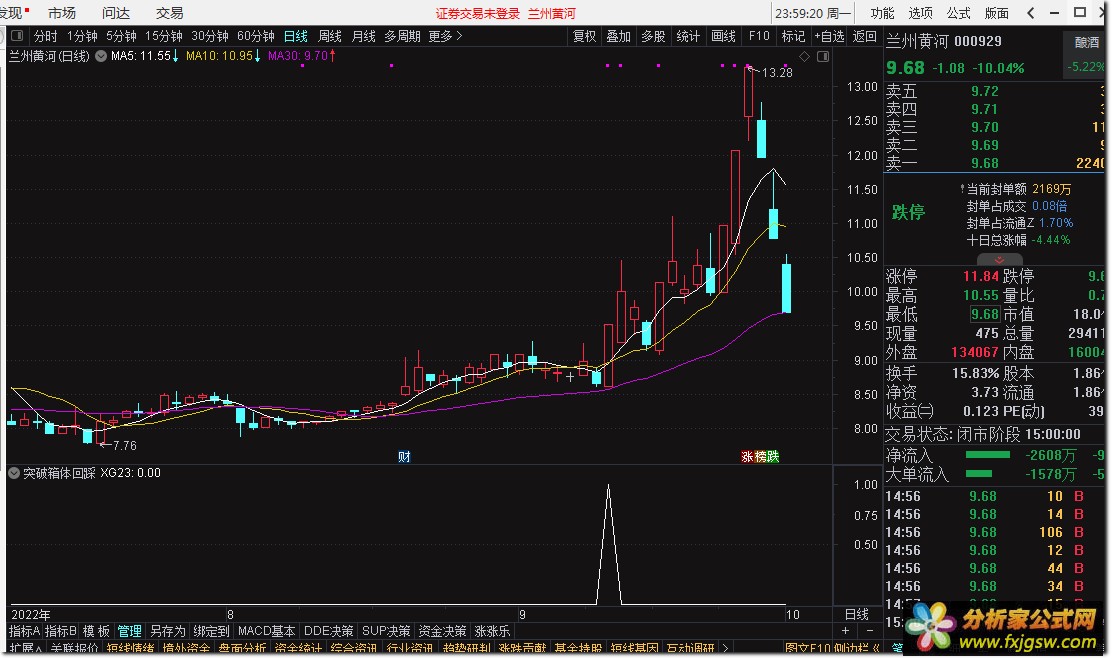The width and height of the screenshot is (1113, 659).
Task: Add stock via +自选 button
Action: 829,36
